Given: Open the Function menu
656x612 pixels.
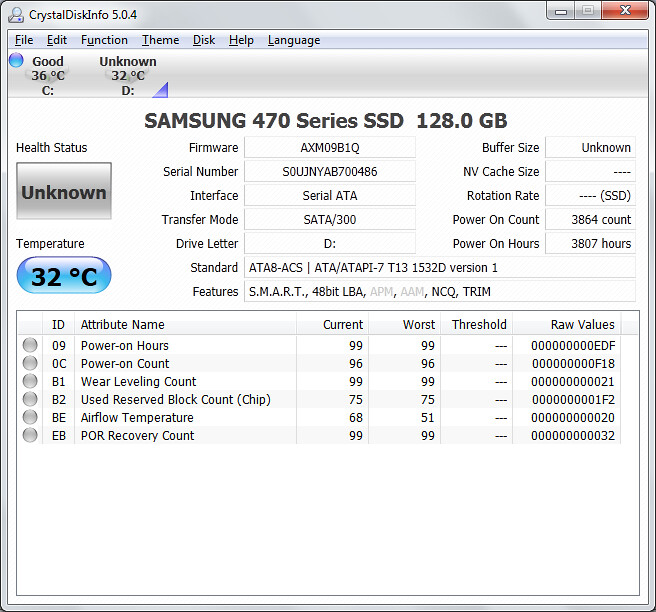Looking at the screenshot, I should click(x=104, y=40).
